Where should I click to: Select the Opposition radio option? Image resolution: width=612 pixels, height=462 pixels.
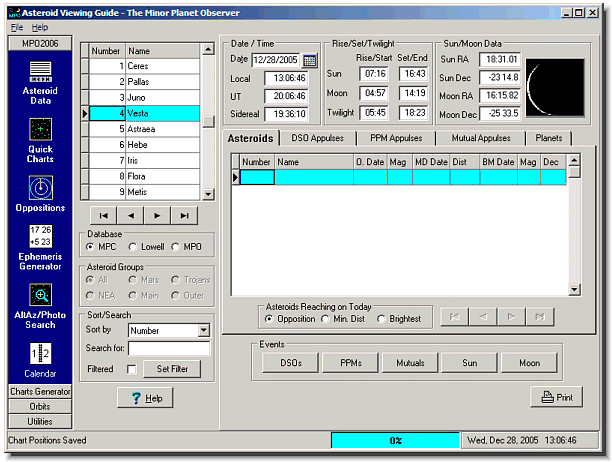pyautogui.click(x=269, y=319)
